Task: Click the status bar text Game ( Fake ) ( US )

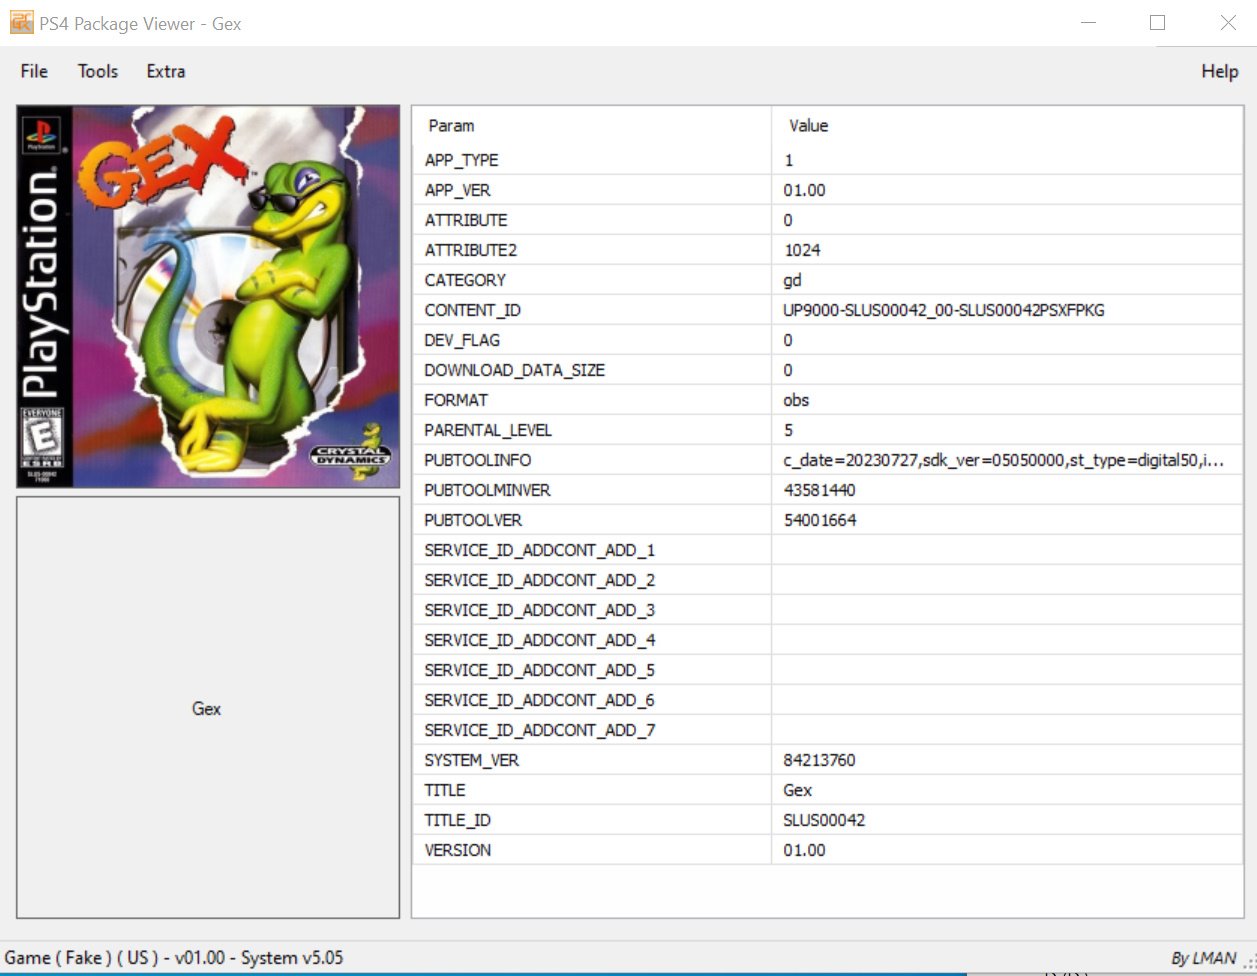Action: point(82,958)
